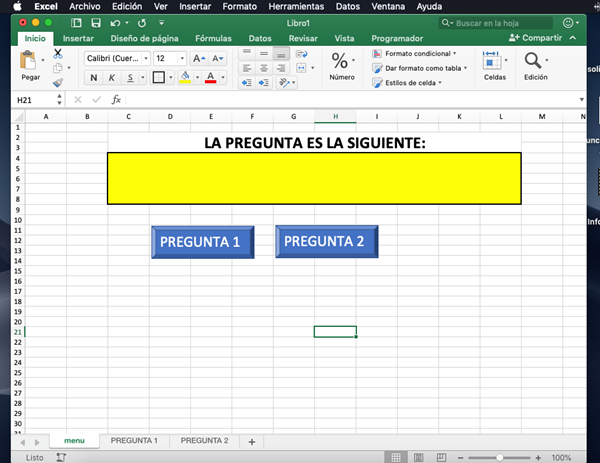Toggle center text horizontally
This screenshot has height=463, width=600.
[264, 68]
